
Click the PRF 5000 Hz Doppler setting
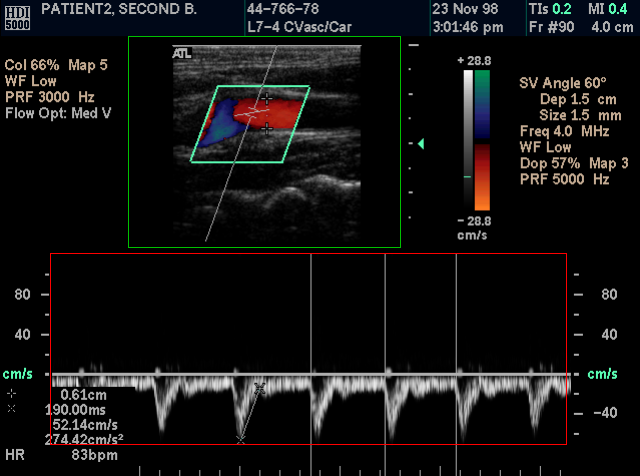564,179
